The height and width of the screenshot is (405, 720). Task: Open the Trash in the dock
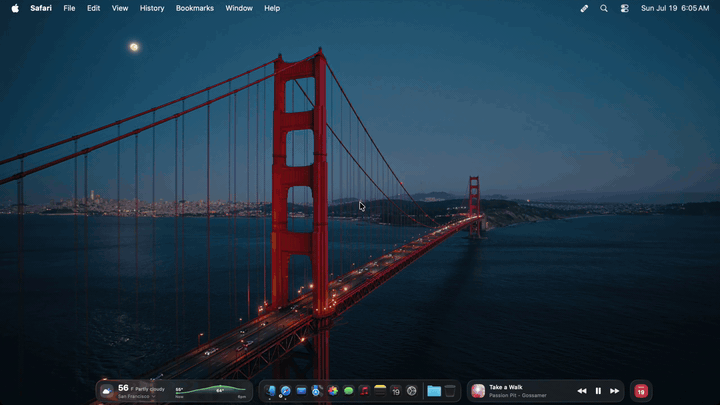point(450,391)
